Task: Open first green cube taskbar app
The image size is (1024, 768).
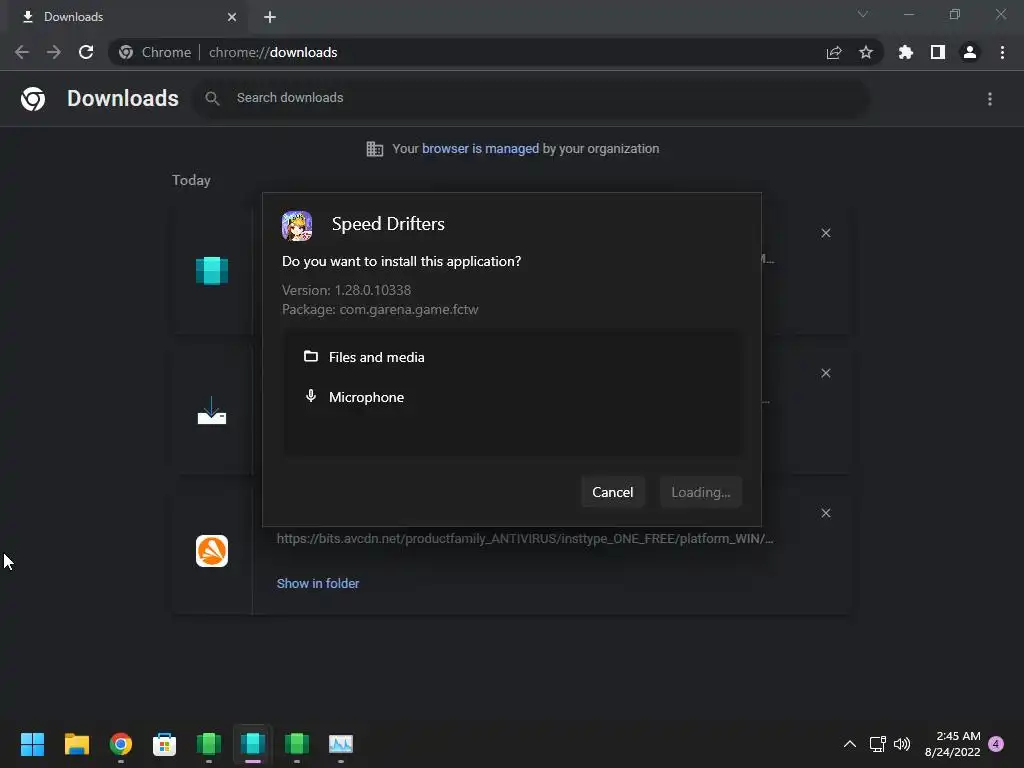Action: click(x=209, y=744)
